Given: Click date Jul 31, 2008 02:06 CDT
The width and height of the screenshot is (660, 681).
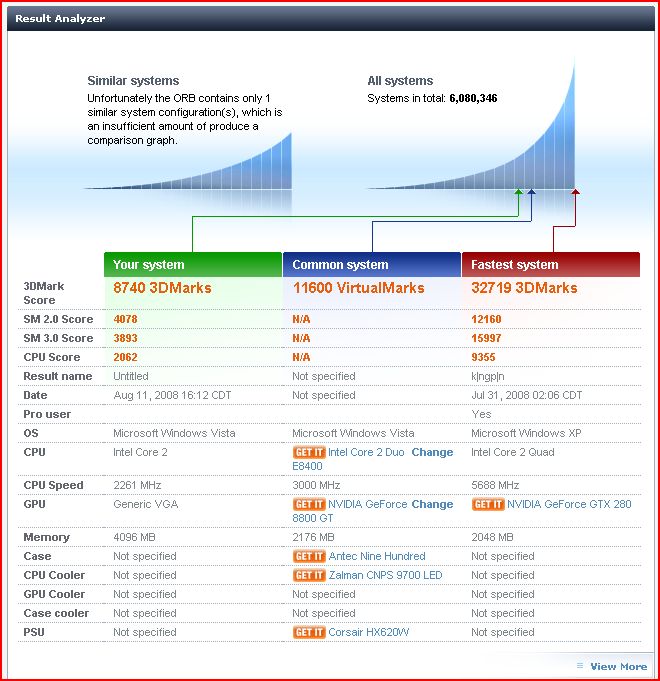Looking at the screenshot, I should [527, 395].
